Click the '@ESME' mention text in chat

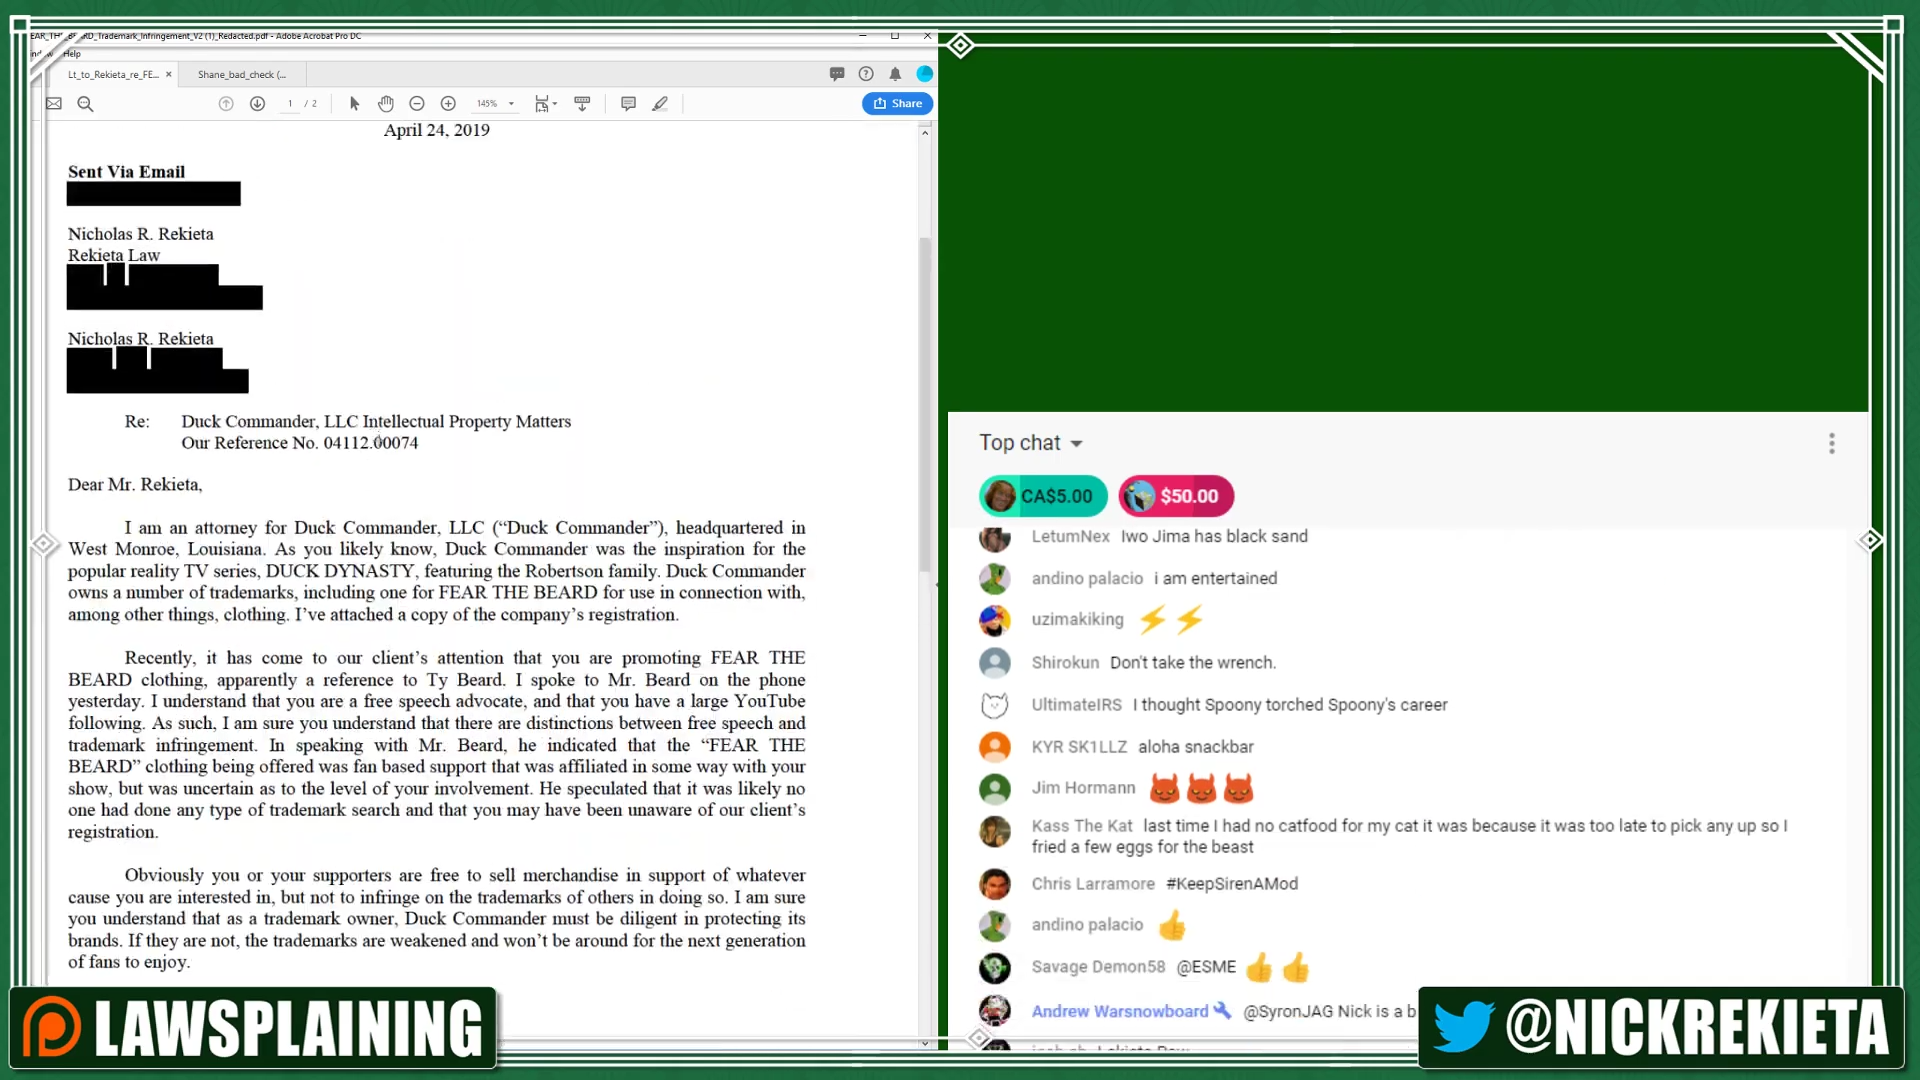coord(1206,967)
